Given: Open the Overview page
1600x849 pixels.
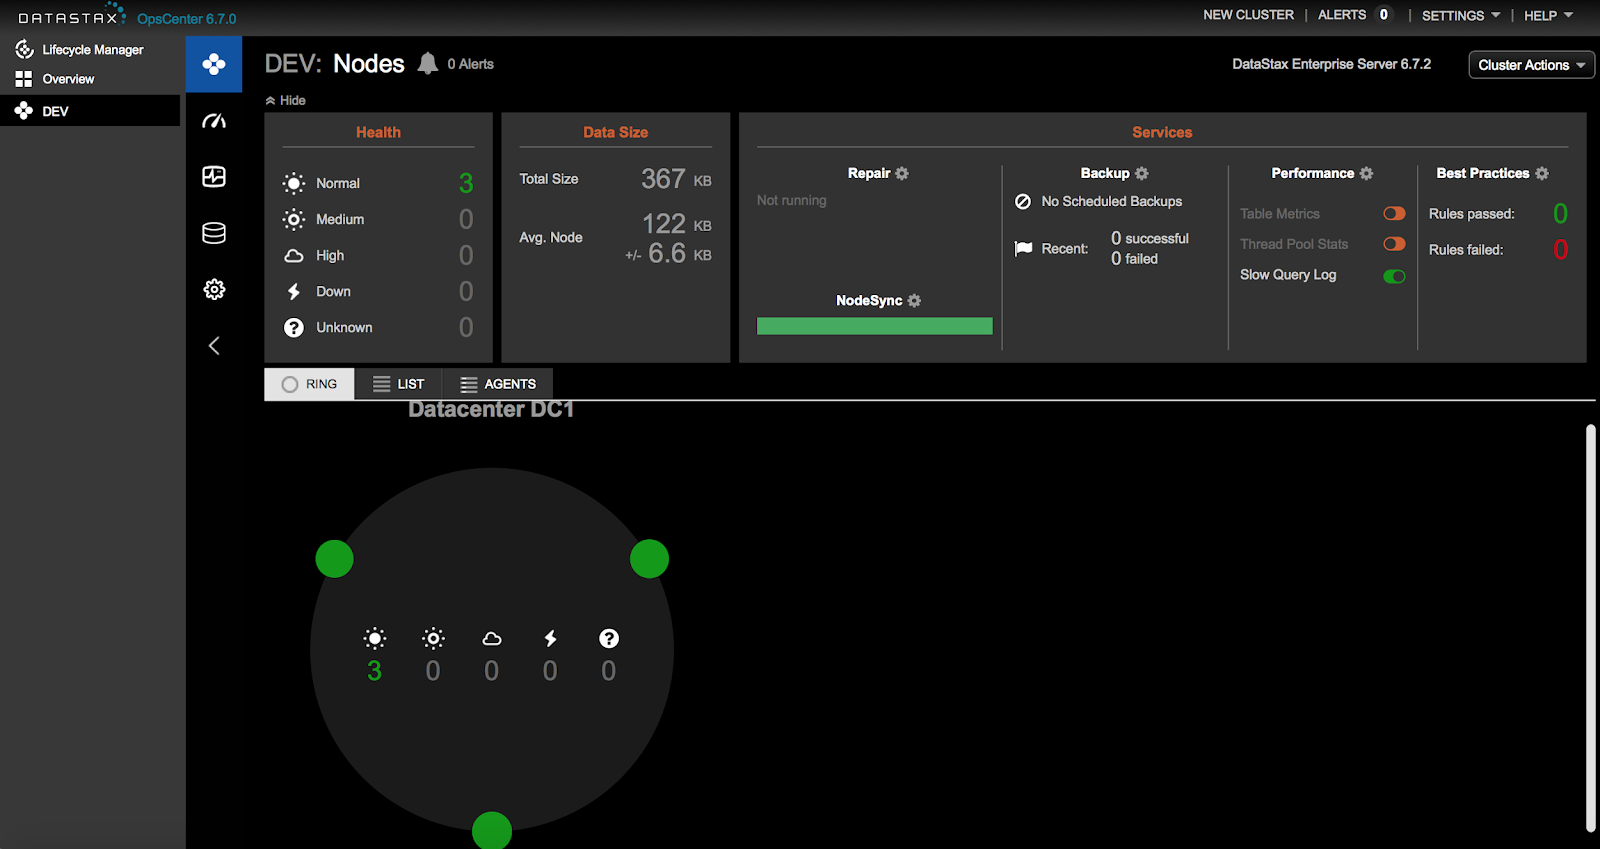Looking at the screenshot, I should pyautogui.click(x=55, y=79).
